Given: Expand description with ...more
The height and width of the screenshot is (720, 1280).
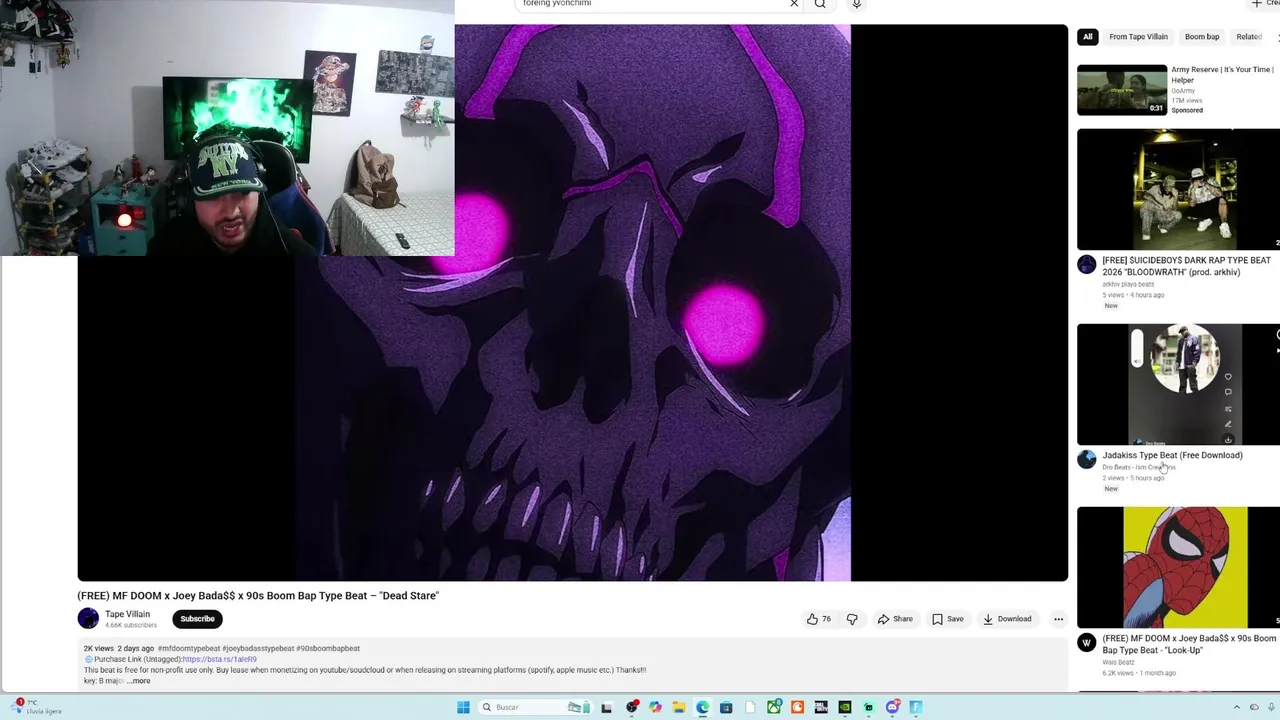Looking at the screenshot, I should point(140,681).
